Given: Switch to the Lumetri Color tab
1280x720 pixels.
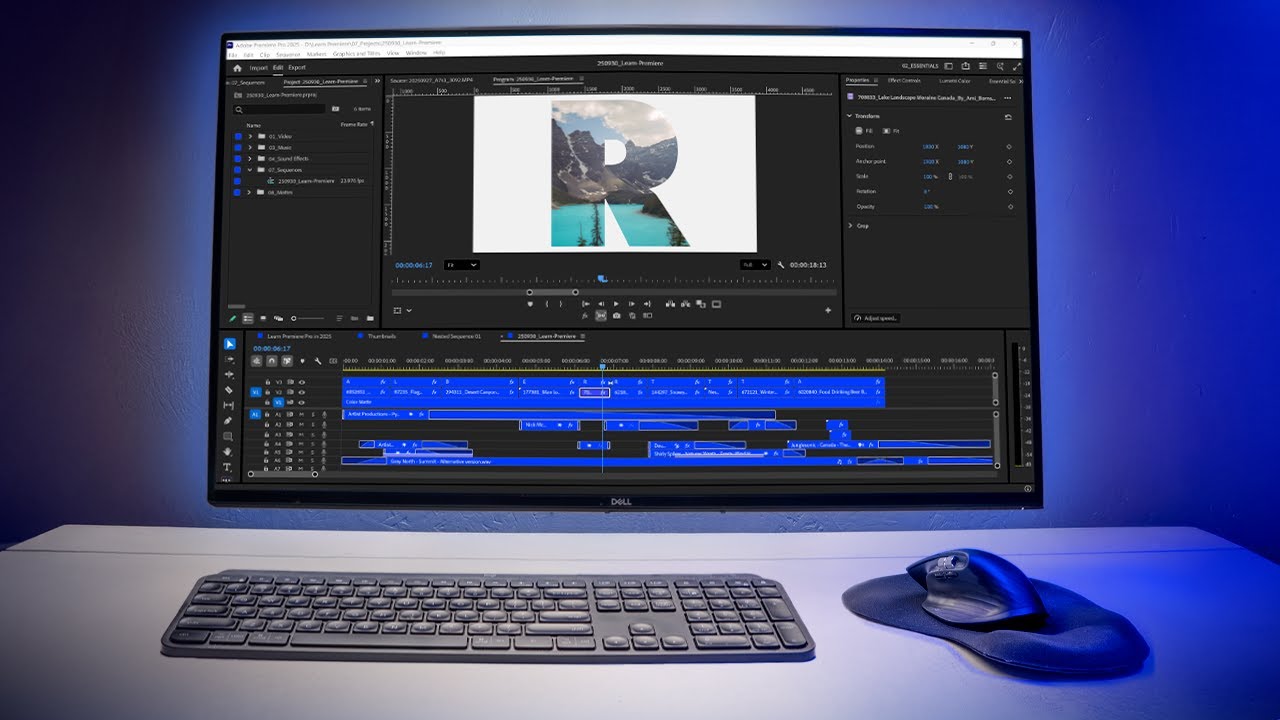Looking at the screenshot, I should [955, 80].
